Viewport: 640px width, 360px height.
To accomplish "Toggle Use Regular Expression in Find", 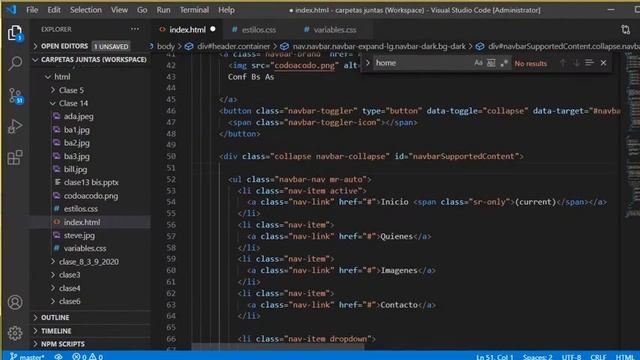I will (504, 63).
